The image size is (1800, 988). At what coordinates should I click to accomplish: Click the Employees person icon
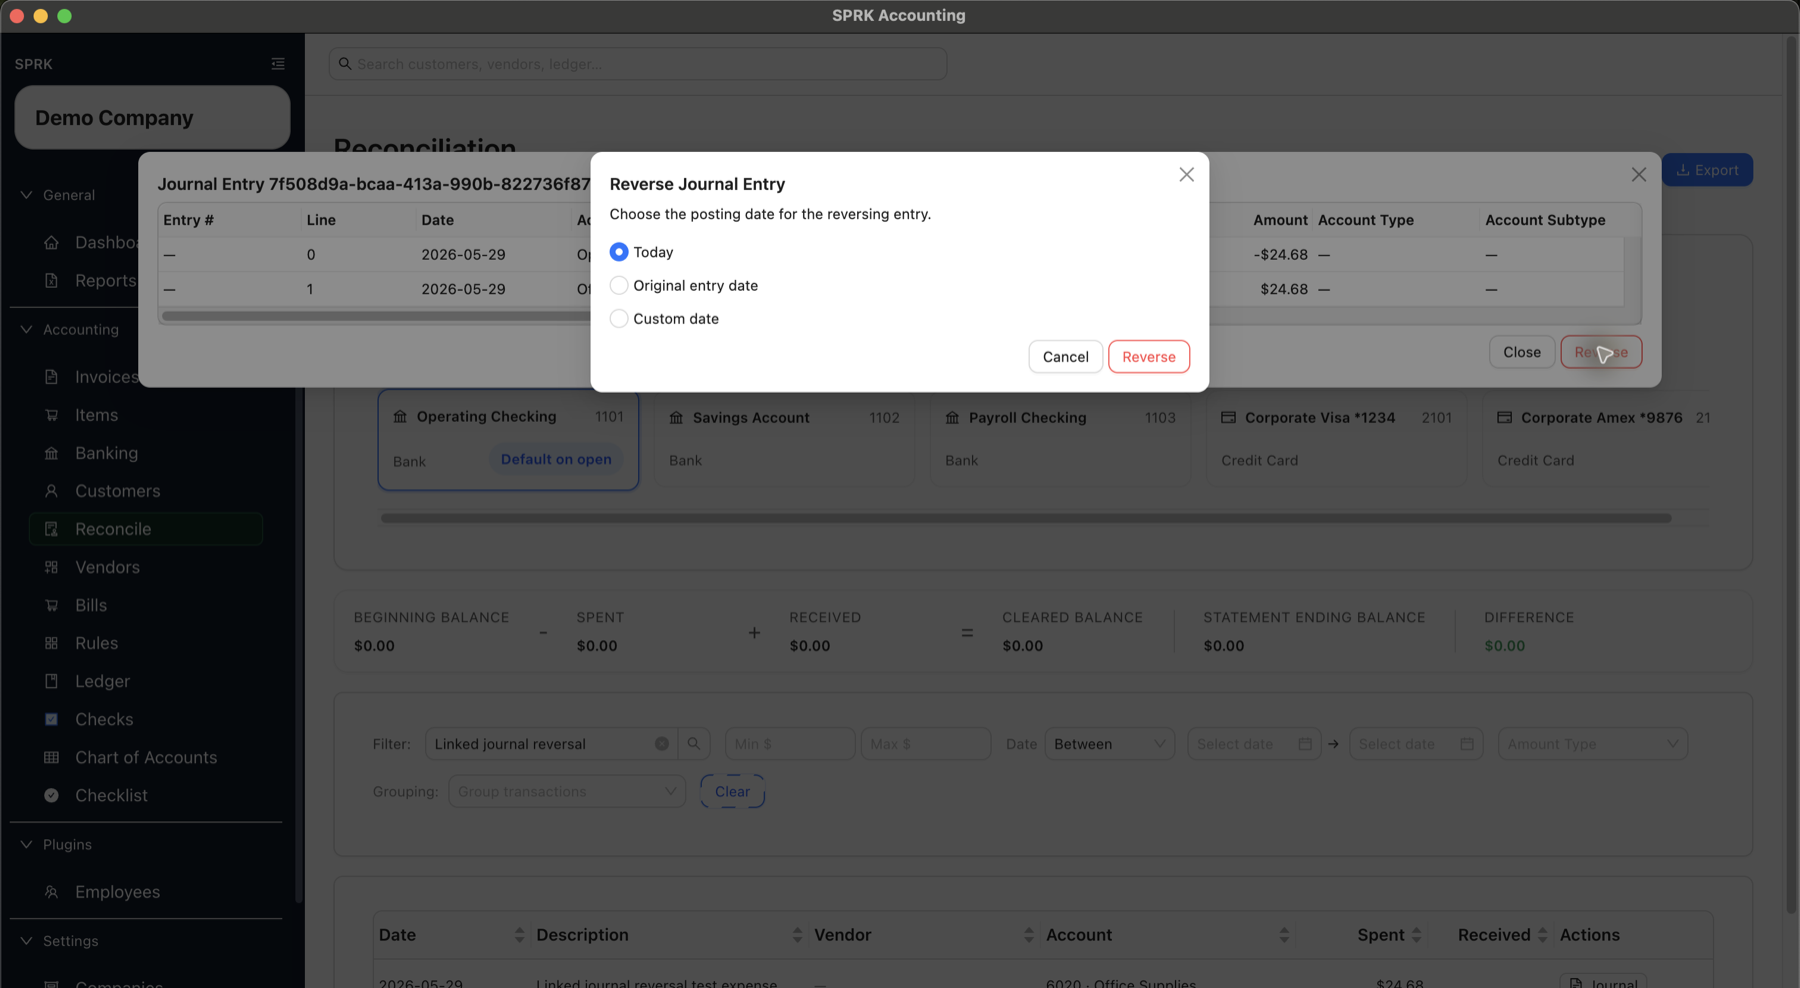click(51, 892)
